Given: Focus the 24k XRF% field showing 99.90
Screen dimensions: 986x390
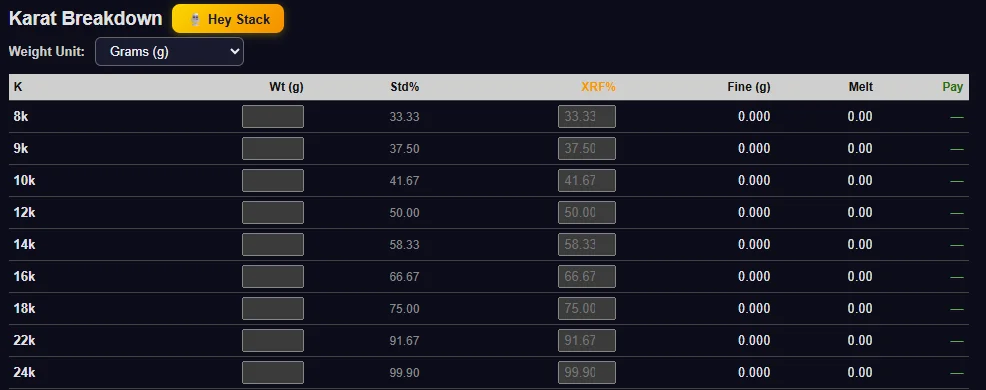Looking at the screenshot, I should pyautogui.click(x=587, y=372).
